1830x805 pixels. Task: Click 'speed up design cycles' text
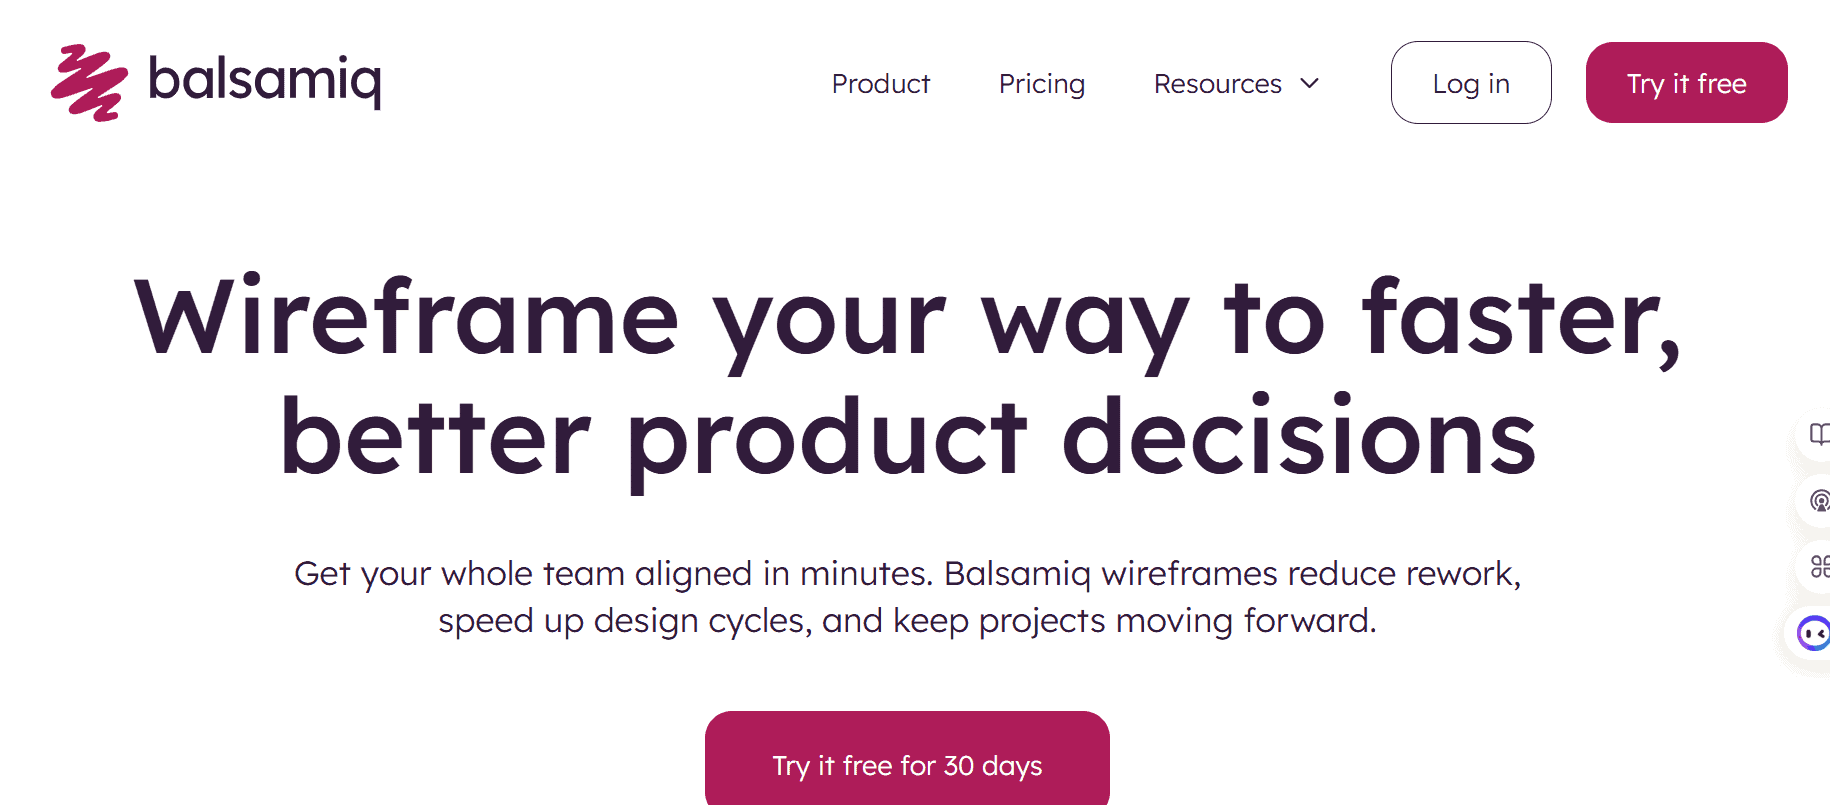(625, 621)
